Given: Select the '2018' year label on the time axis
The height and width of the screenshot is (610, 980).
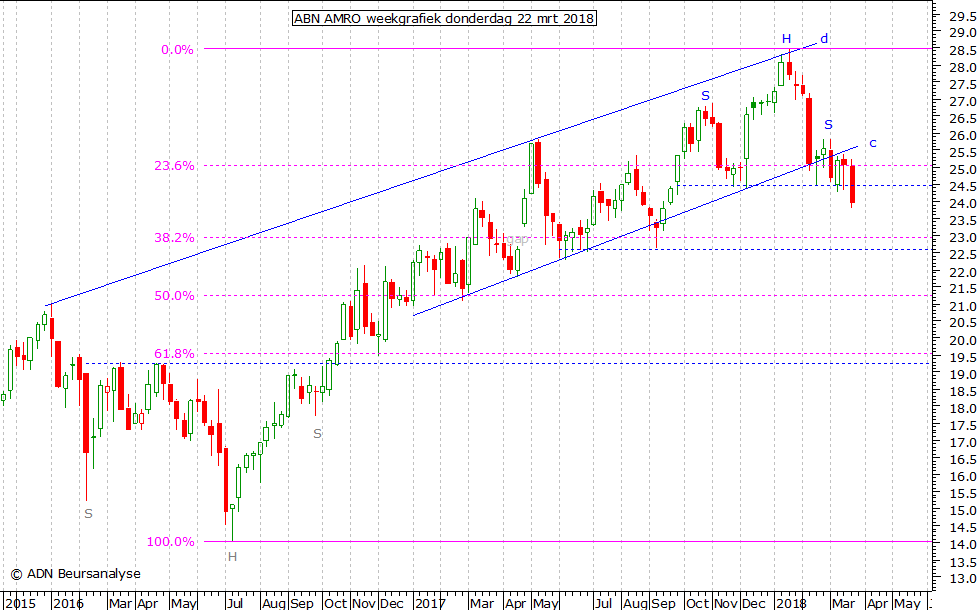Looking at the screenshot, I should pos(791,603).
